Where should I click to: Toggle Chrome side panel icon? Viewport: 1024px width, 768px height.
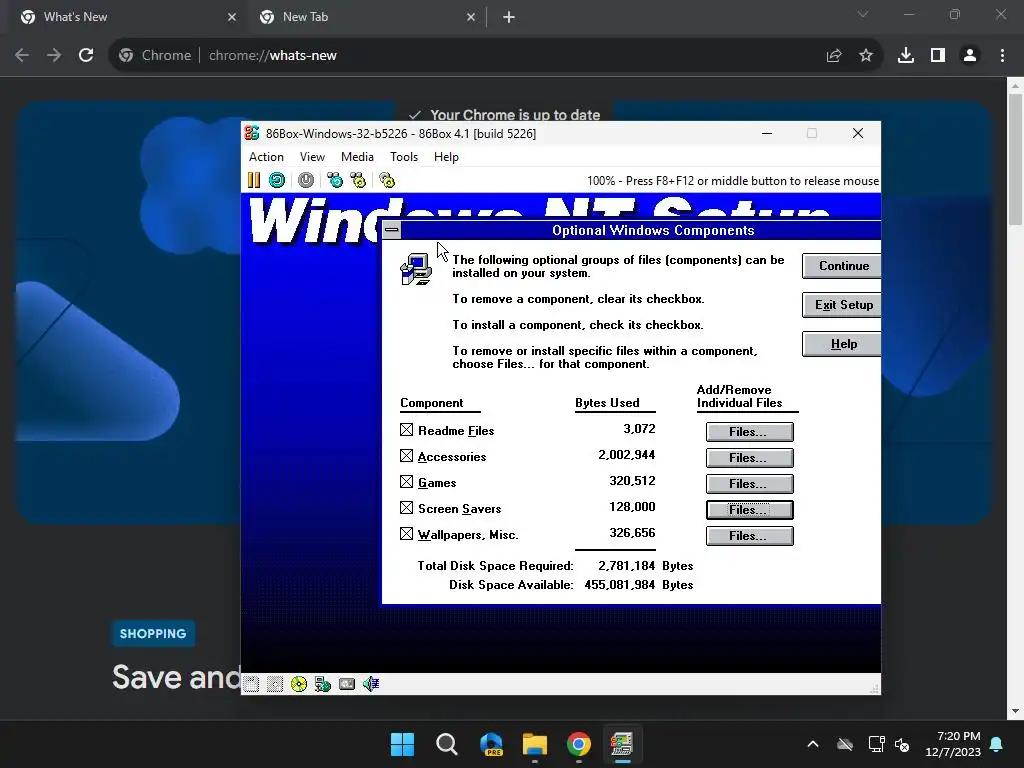[938, 56]
